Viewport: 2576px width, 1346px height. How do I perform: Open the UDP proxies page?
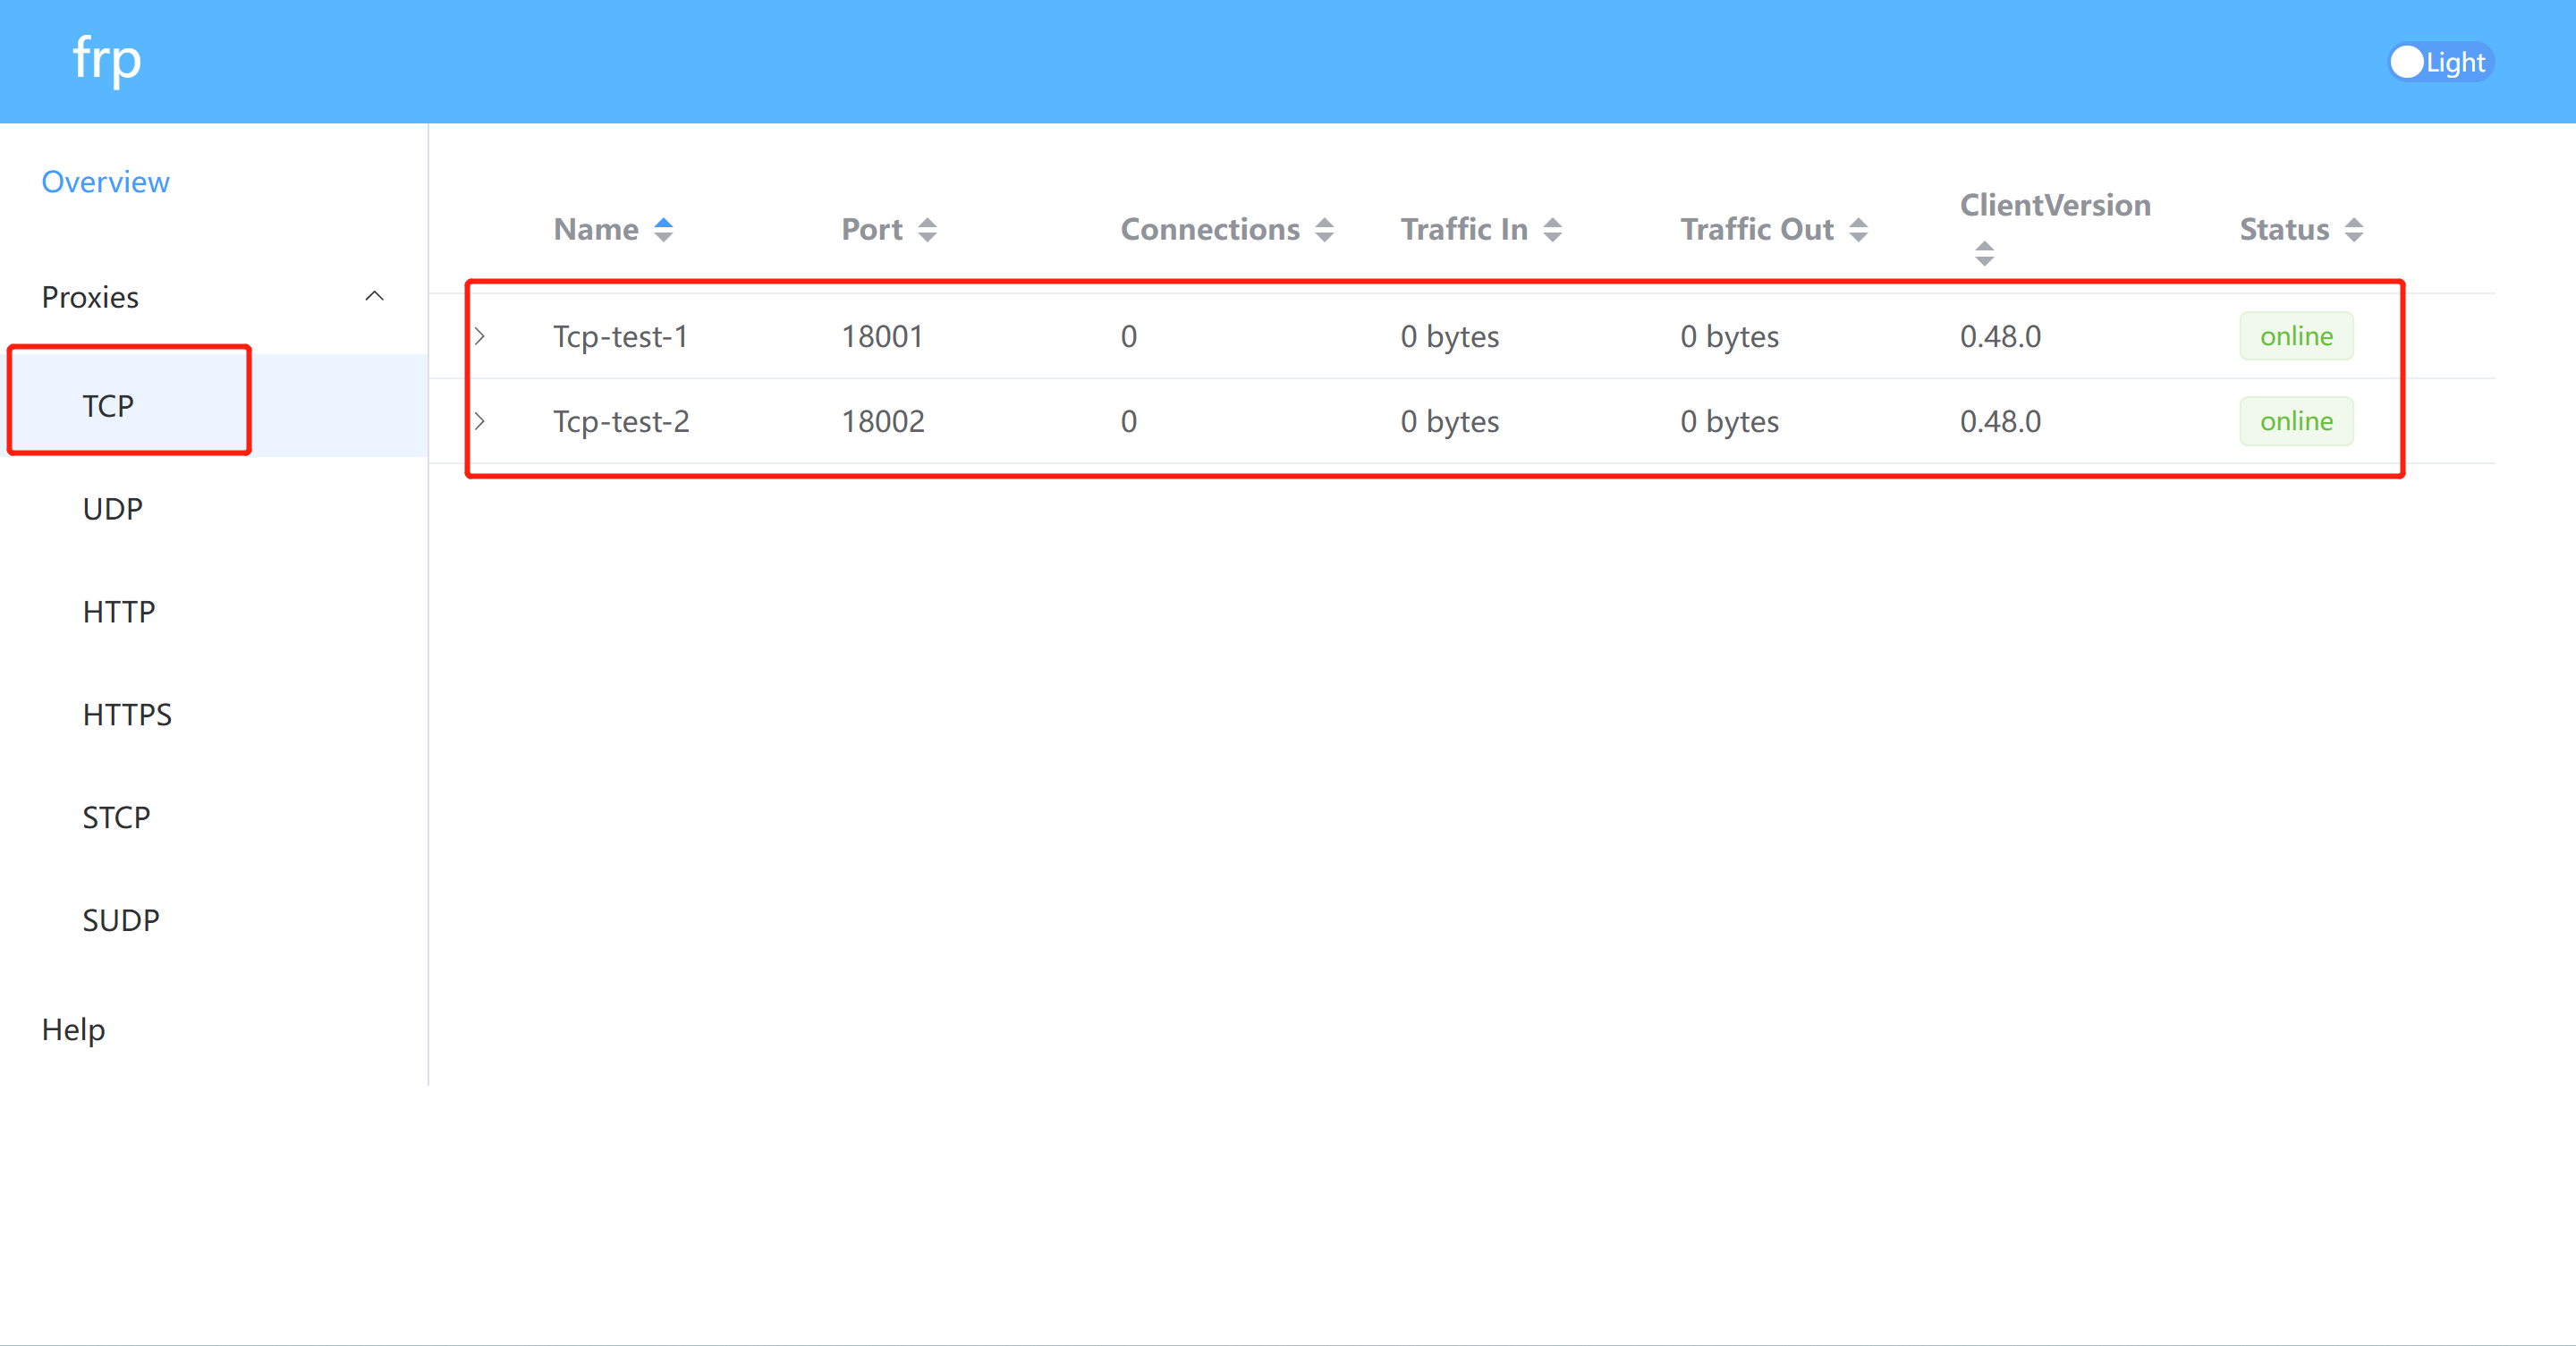coord(113,509)
